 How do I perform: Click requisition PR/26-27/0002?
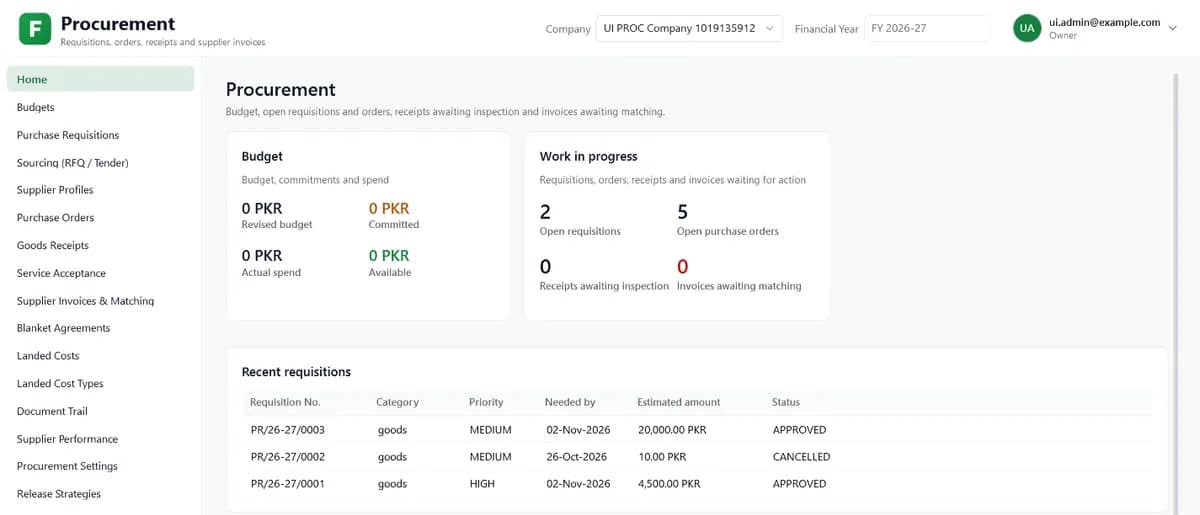point(287,457)
